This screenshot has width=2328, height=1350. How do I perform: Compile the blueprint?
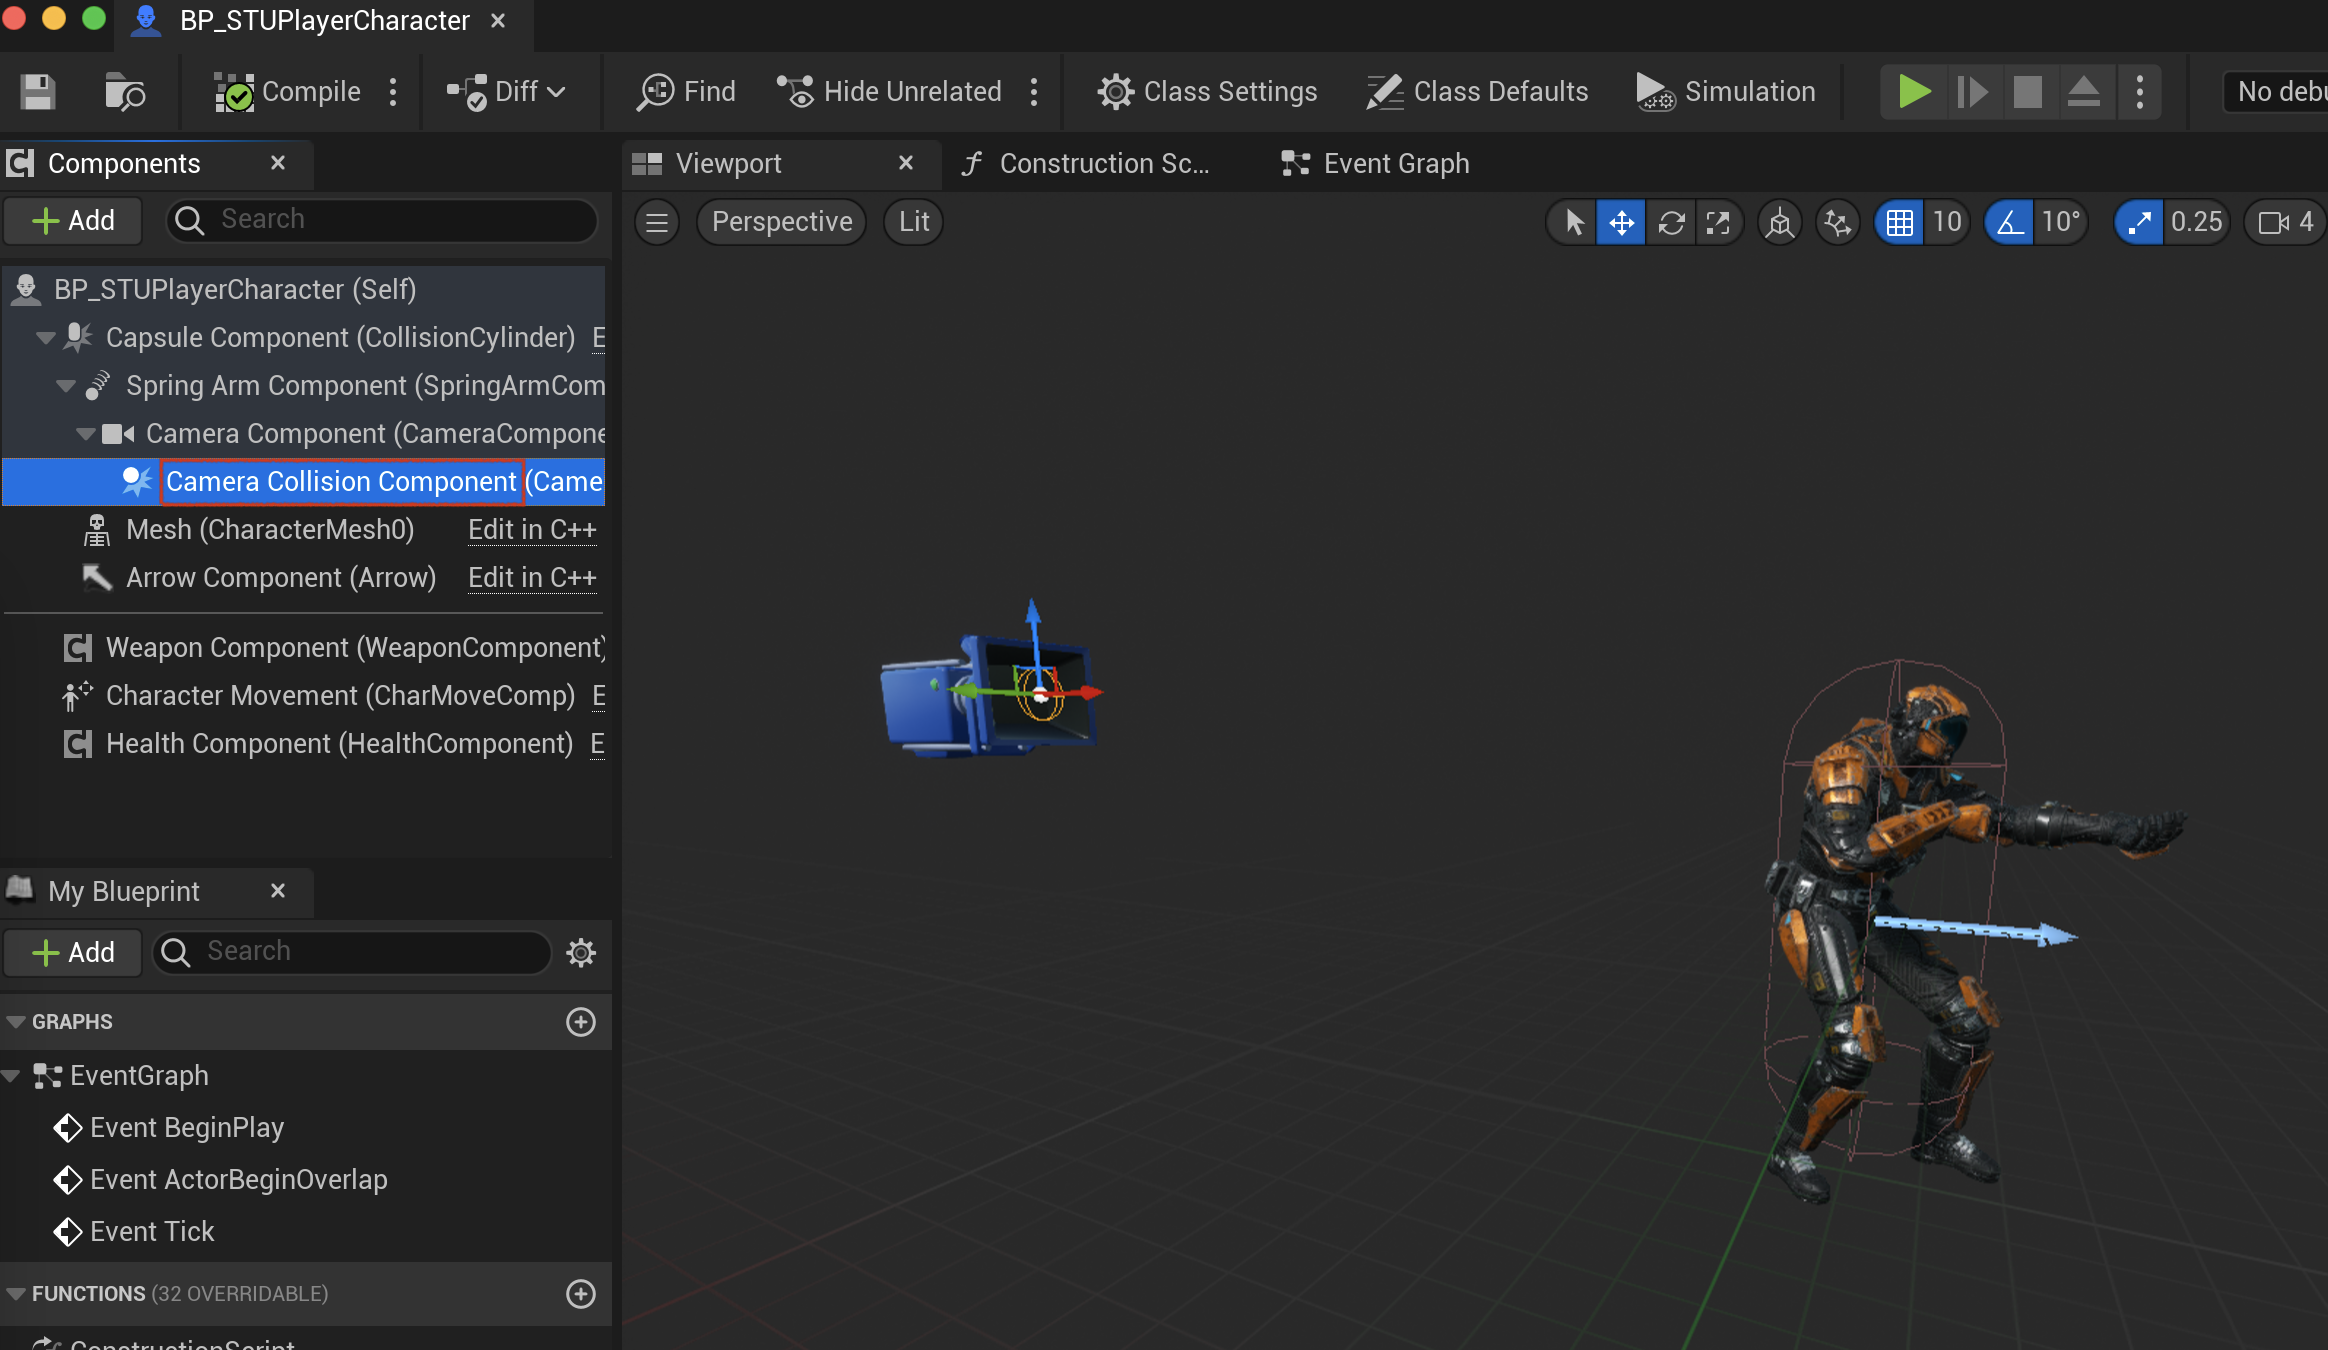point(287,92)
